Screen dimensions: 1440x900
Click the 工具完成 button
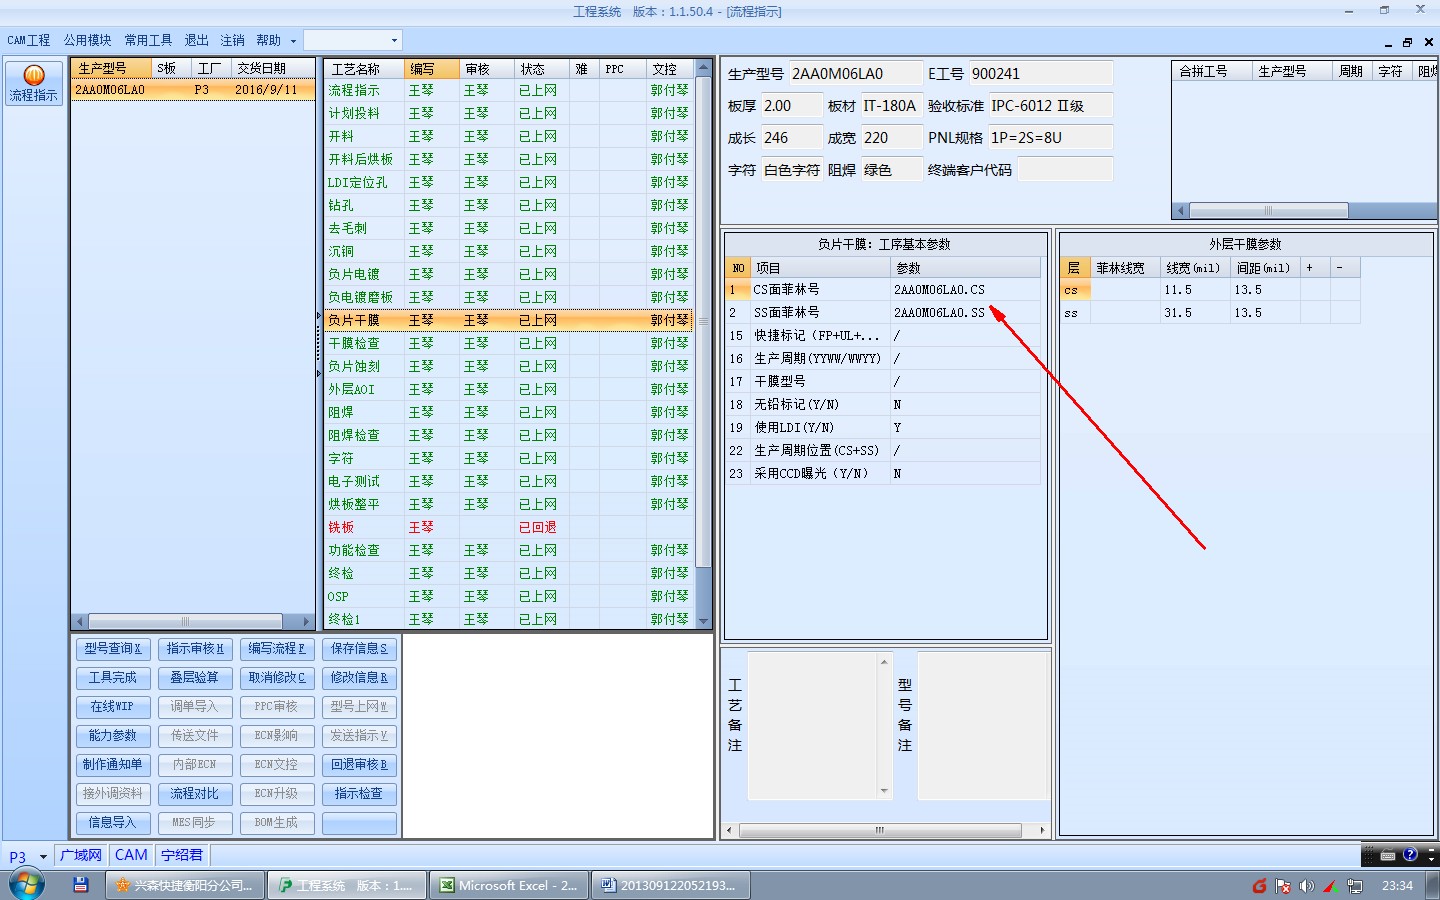pos(113,678)
